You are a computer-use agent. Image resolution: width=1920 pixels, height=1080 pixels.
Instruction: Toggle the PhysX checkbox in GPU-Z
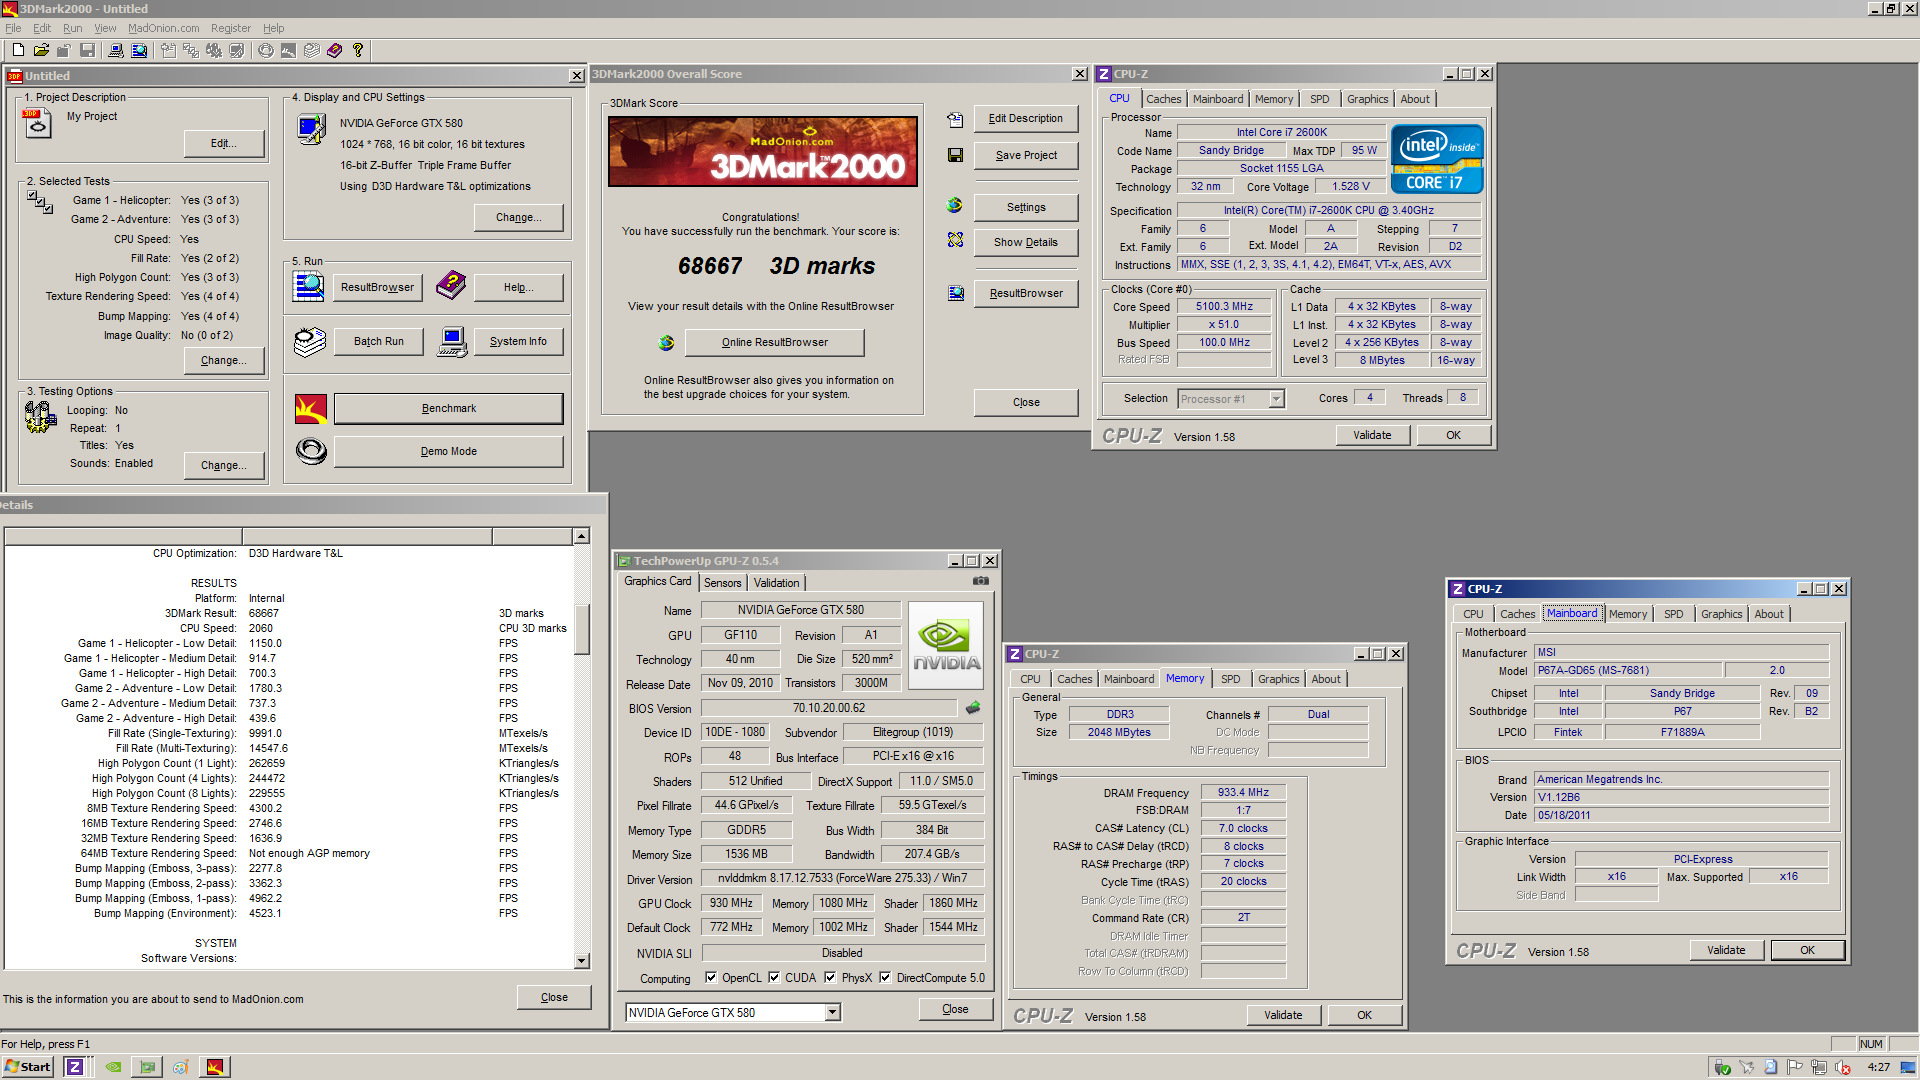click(x=830, y=978)
